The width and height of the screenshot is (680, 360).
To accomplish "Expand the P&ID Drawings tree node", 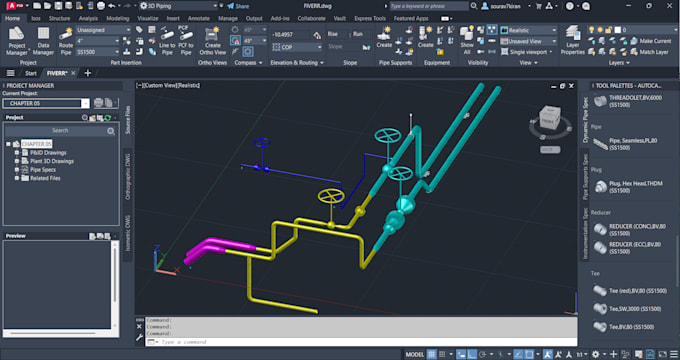I will coord(17,153).
